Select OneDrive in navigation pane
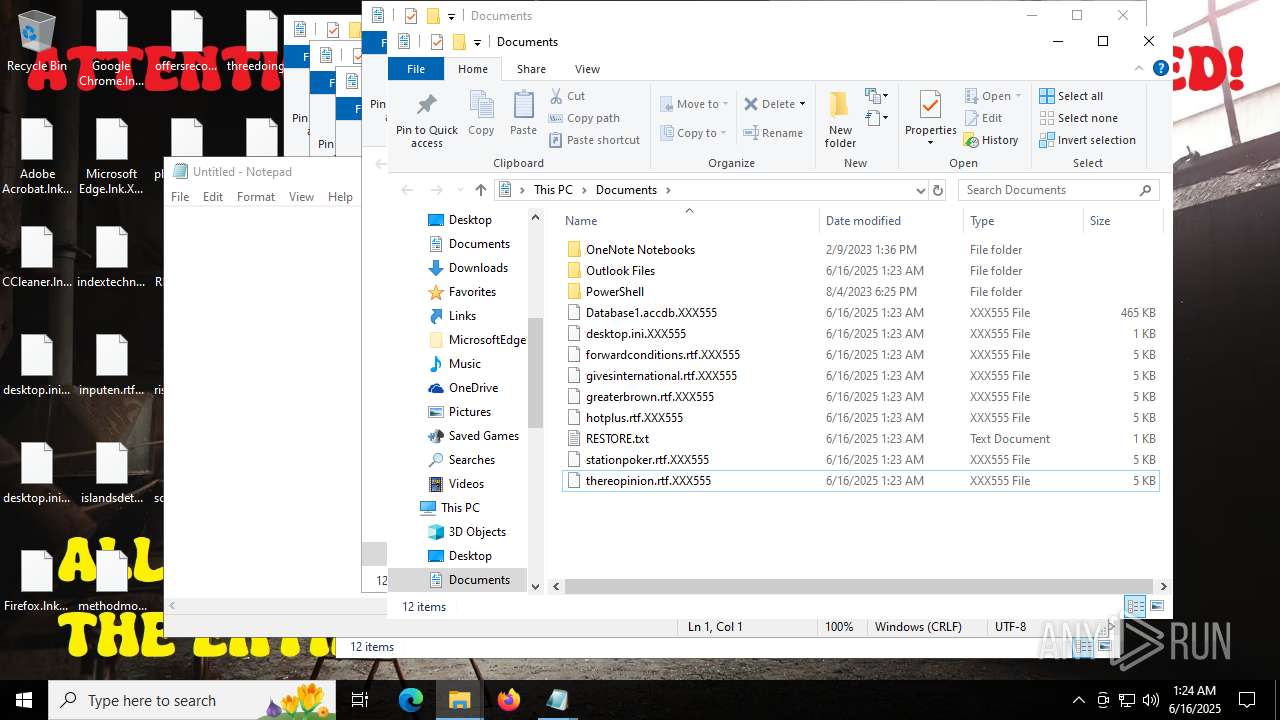This screenshot has height=720, width=1280. click(463, 388)
